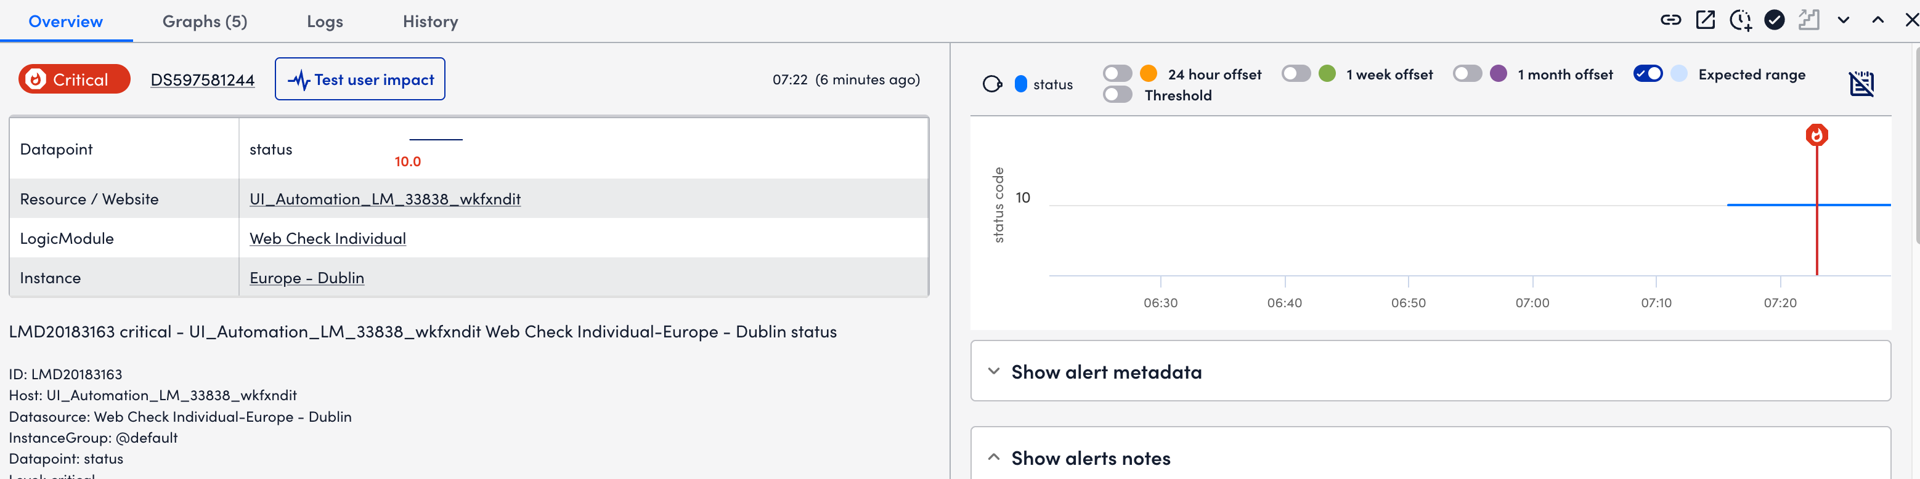
Task: Click orange 24 hour offset color dot
Action: [1148, 73]
